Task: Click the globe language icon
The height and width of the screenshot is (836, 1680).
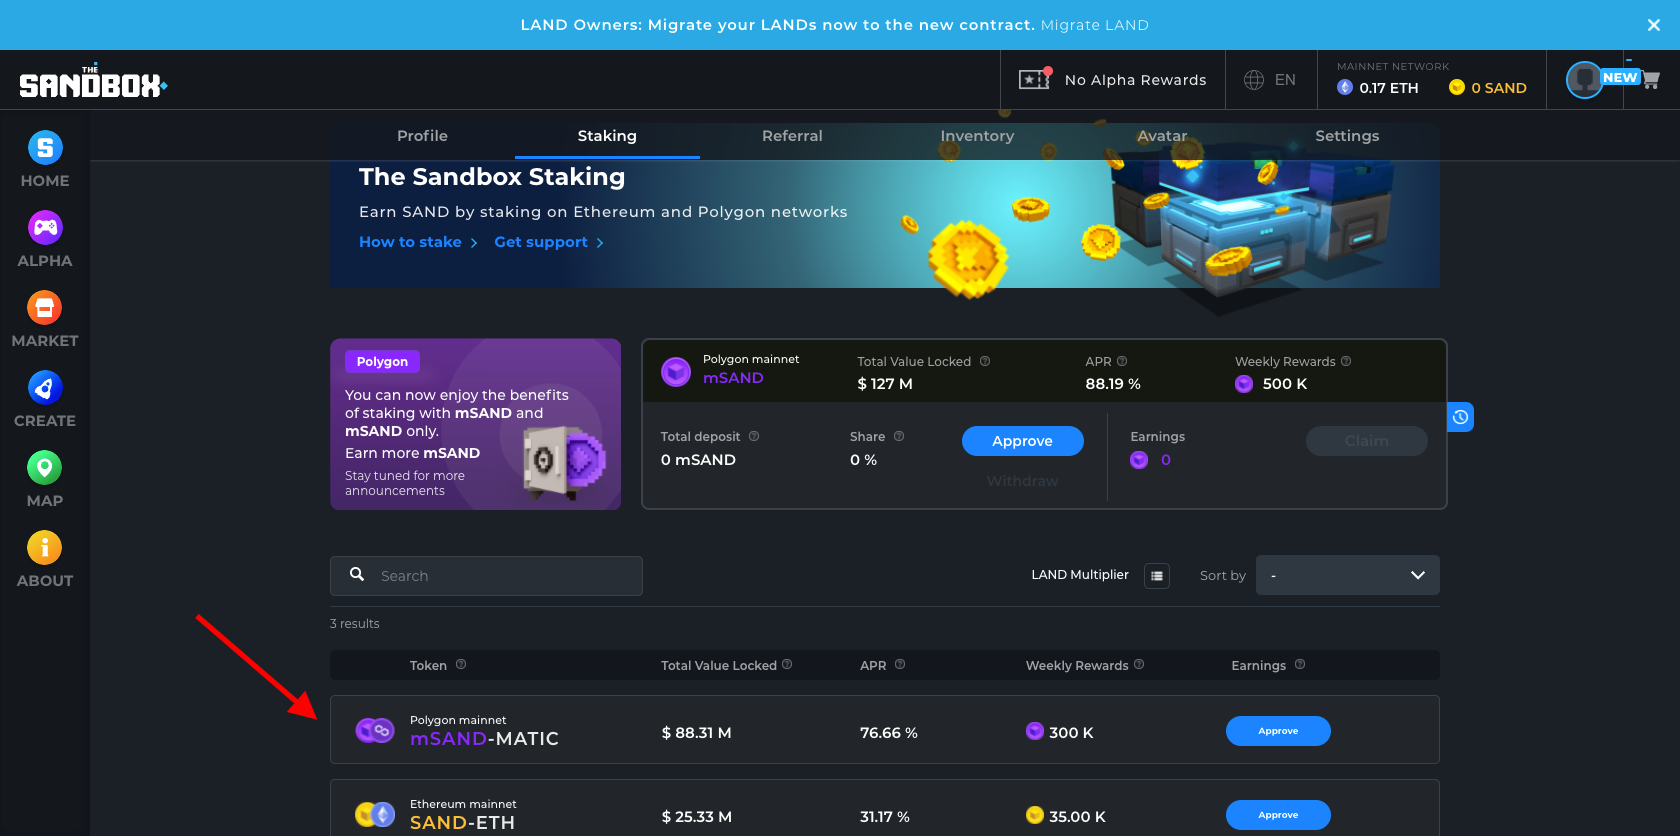Action: coord(1254,80)
